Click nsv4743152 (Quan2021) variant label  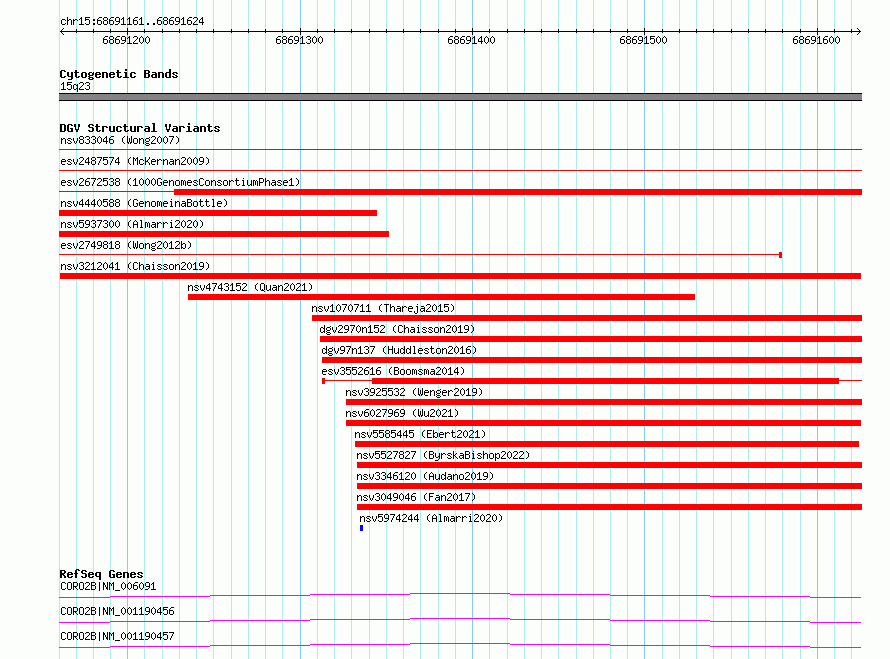250,287
